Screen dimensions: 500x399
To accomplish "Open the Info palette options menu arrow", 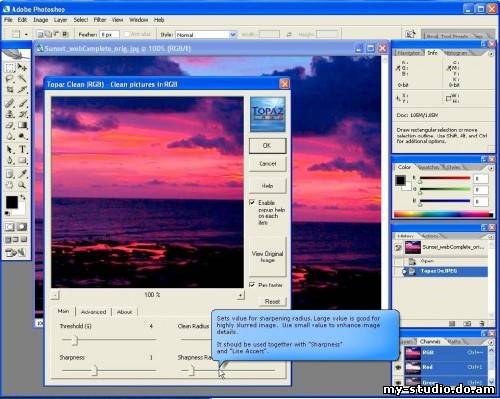I will 491,54.
